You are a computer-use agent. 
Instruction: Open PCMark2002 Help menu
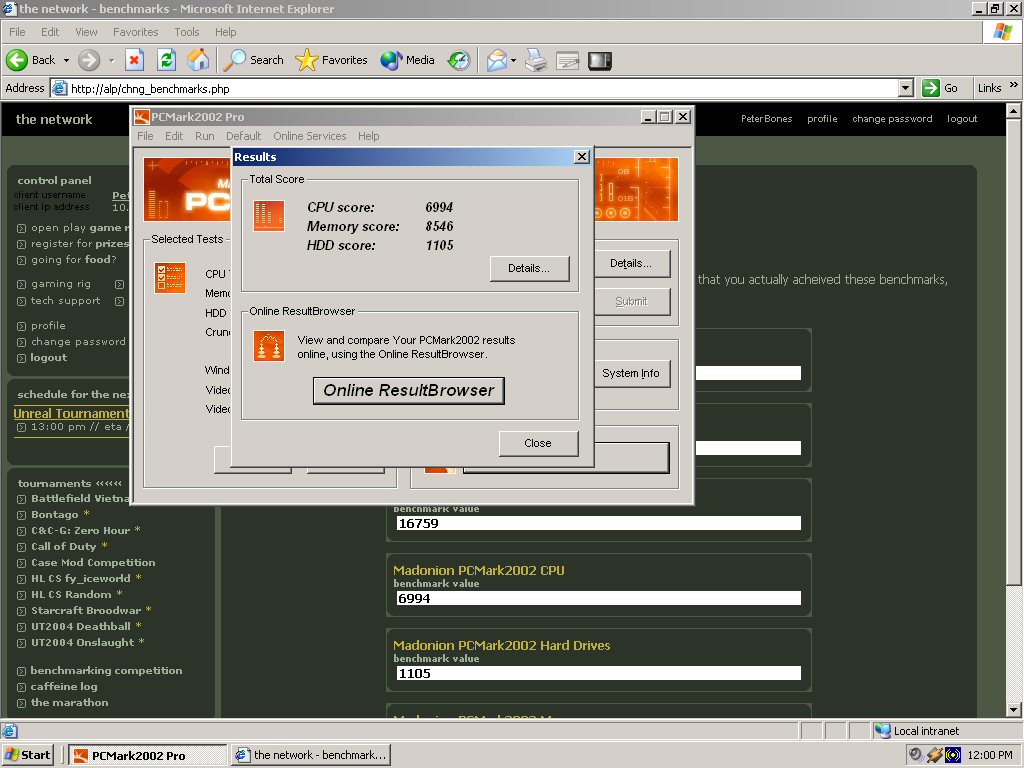click(x=368, y=136)
